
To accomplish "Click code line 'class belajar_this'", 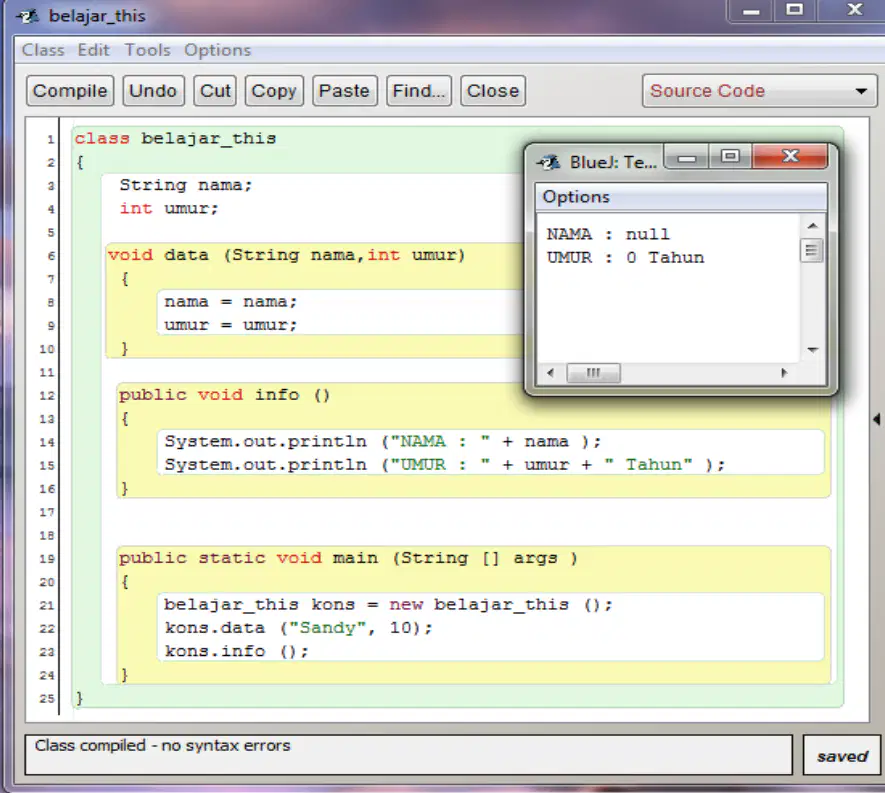I will [x=175, y=139].
